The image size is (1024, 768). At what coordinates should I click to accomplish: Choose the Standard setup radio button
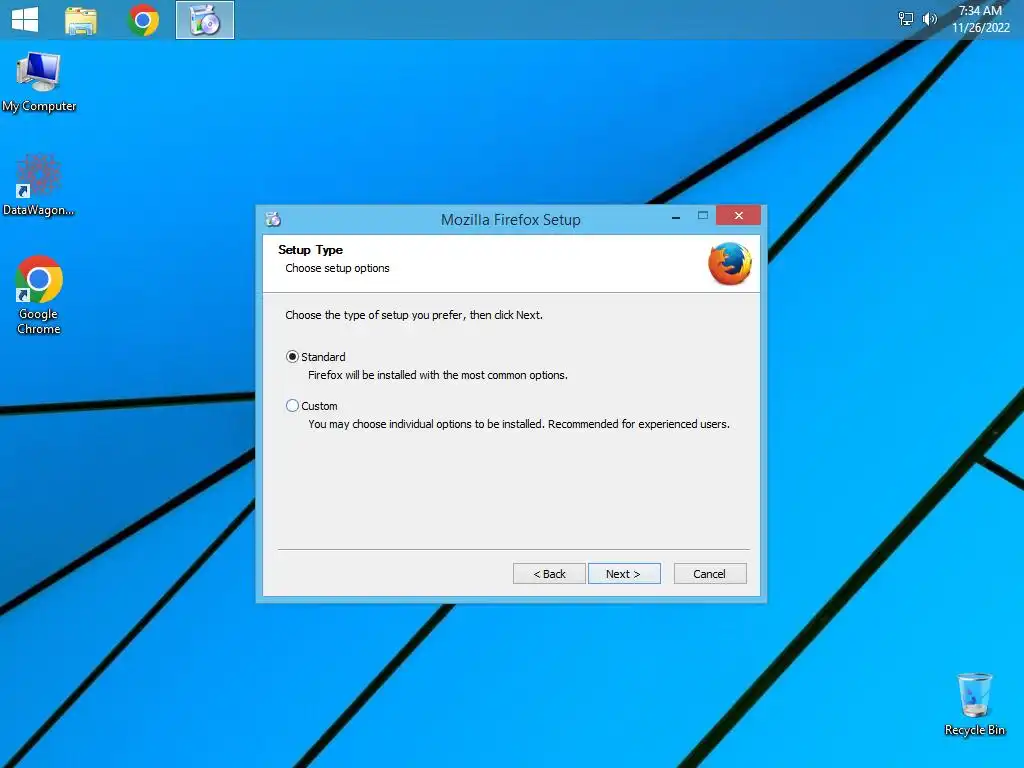pos(292,357)
